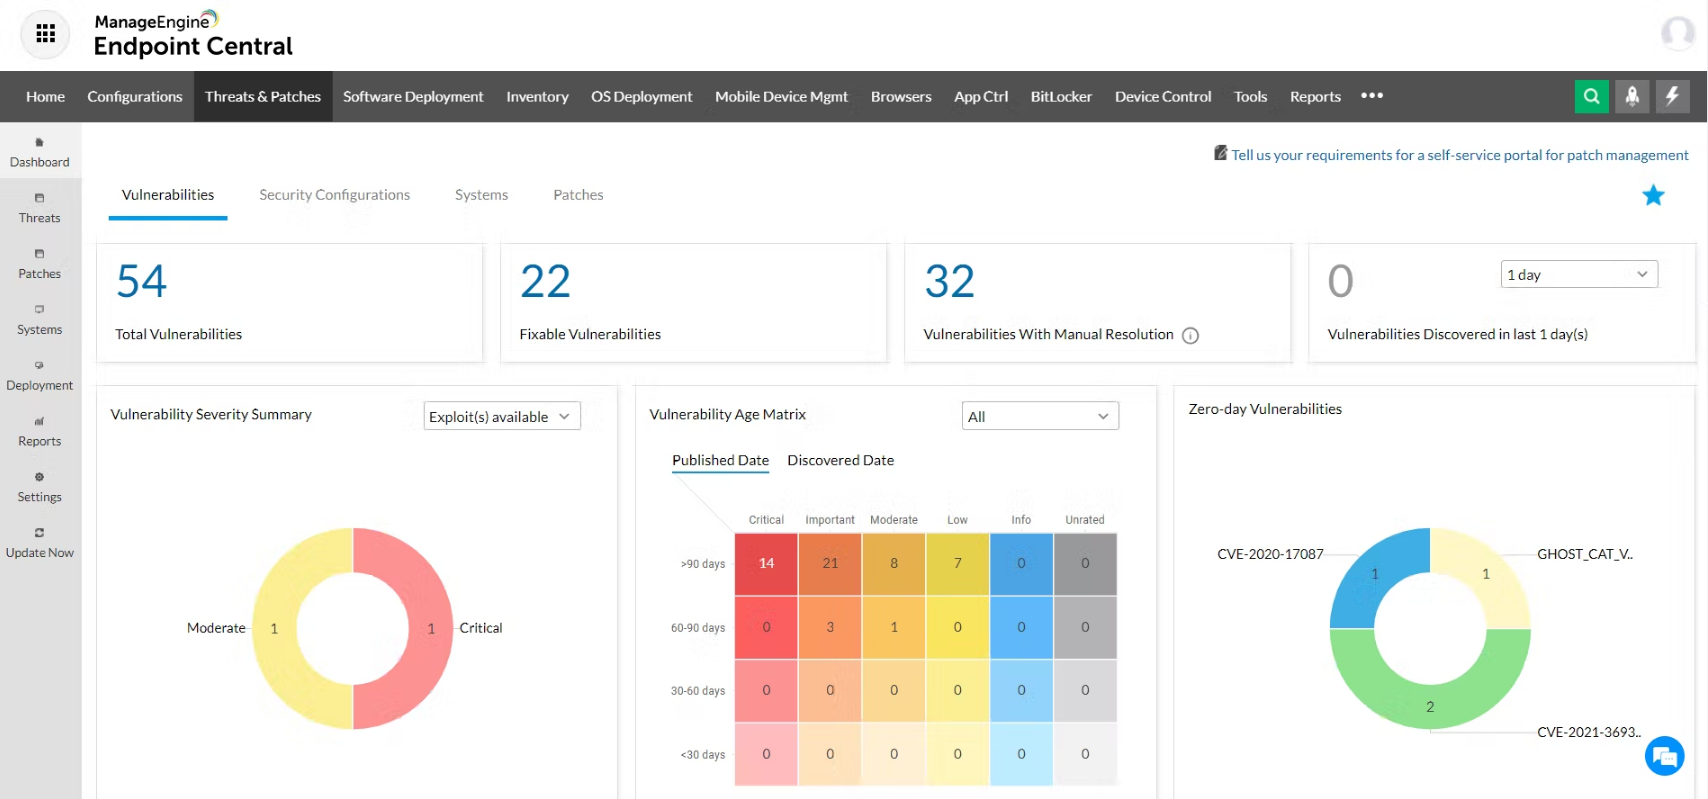The height and width of the screenshot is (799, 1708).
Task: Click the Moderate >90 days cell 8
Action: [894, 564]
